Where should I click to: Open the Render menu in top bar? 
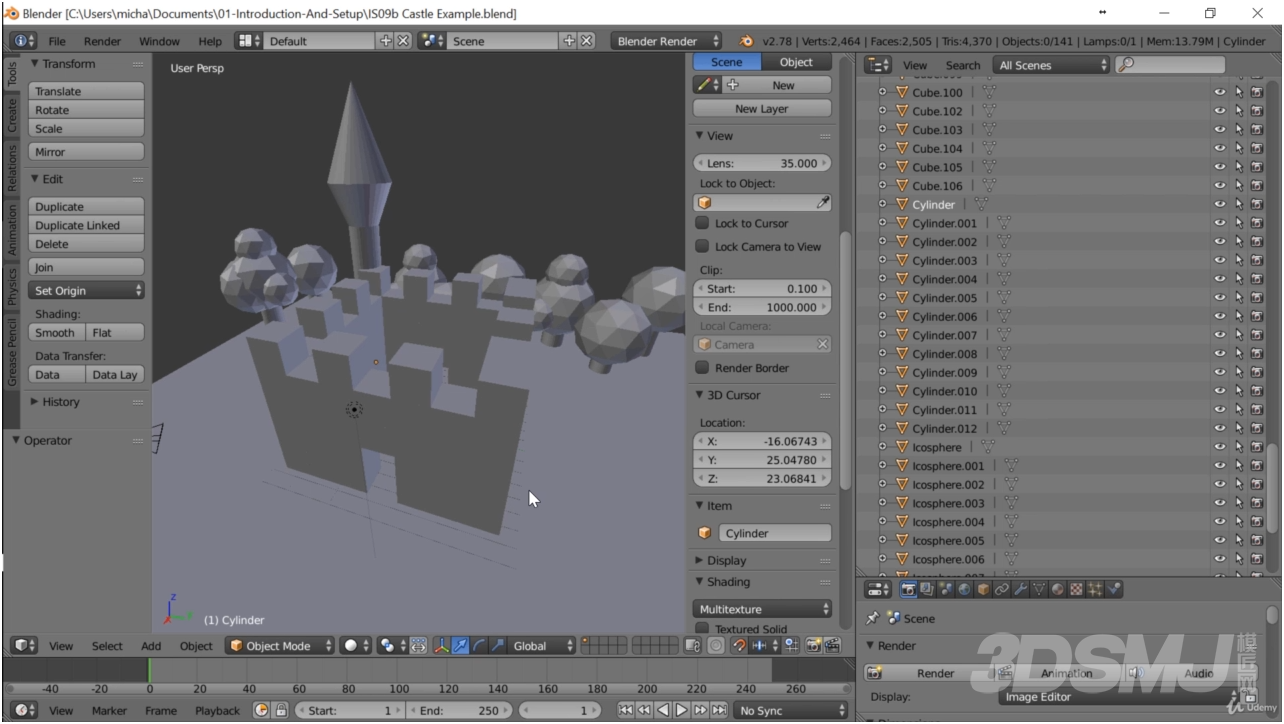[x=102, y=41]
